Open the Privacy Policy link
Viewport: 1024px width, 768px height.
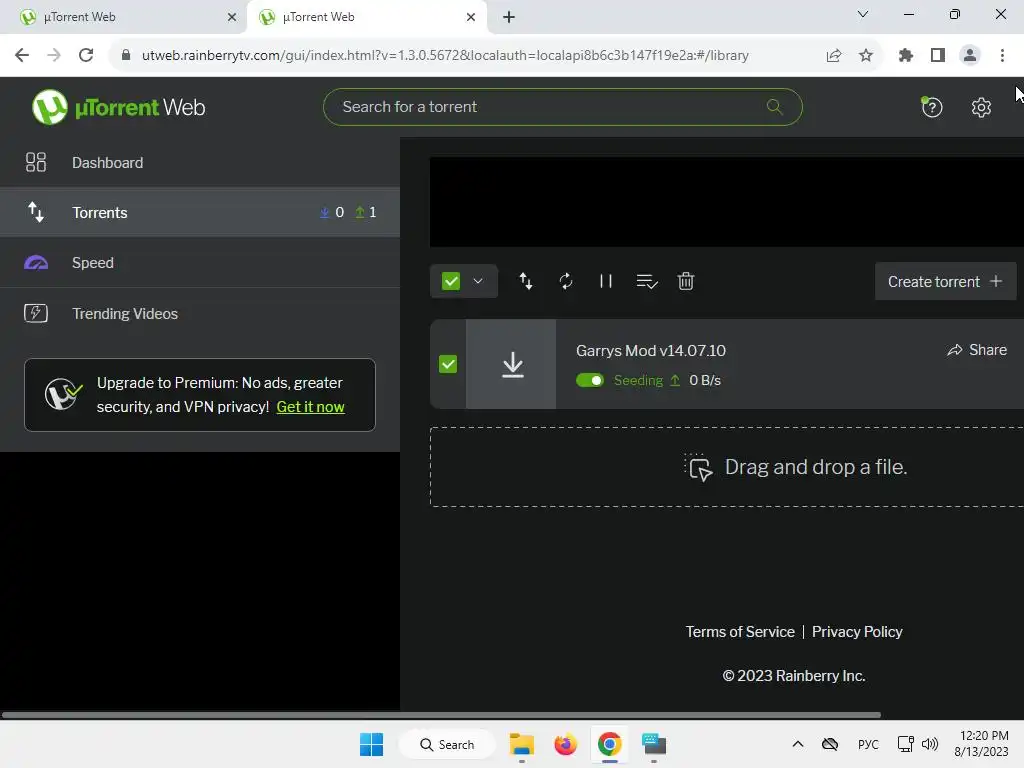857,632
